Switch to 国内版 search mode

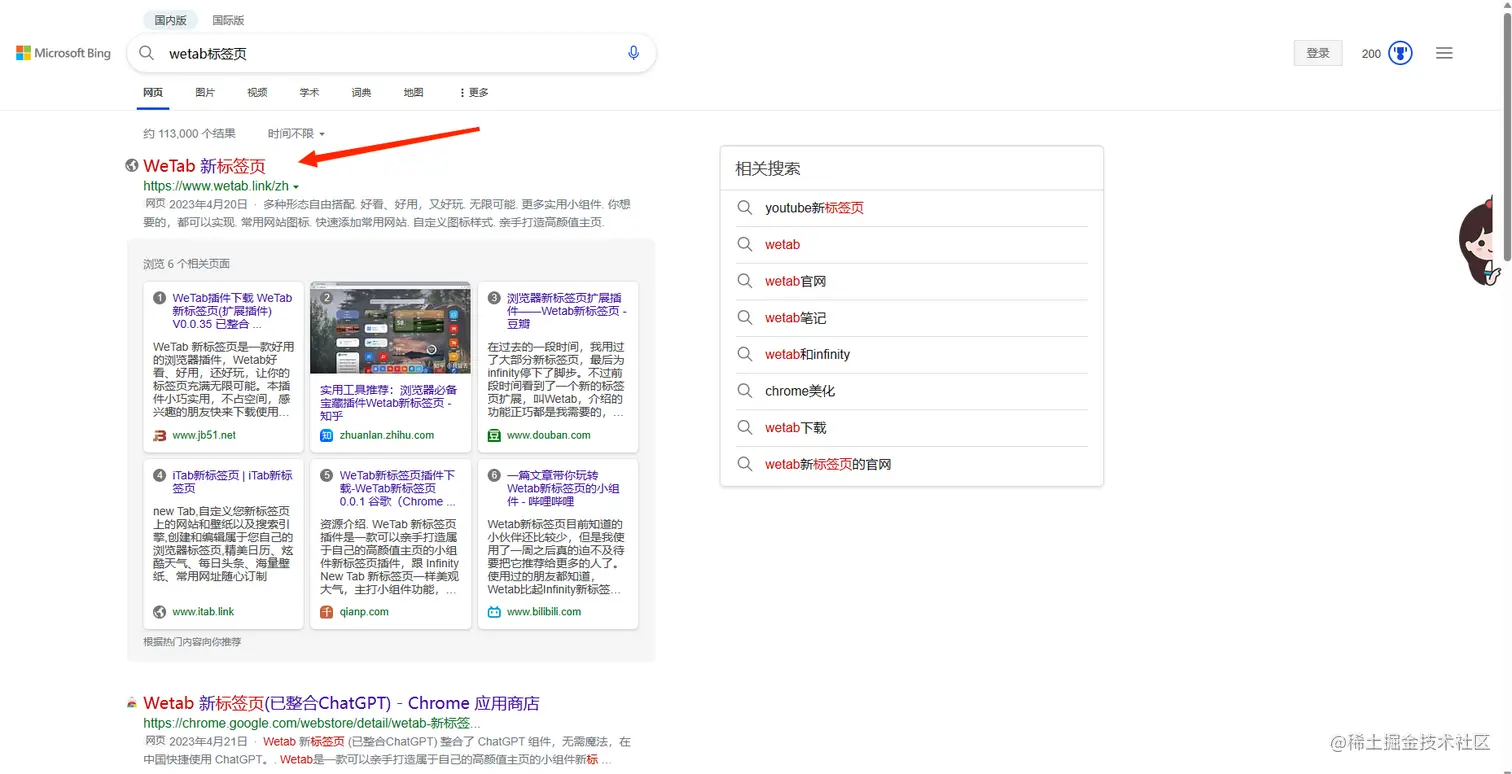coord(170,20)
